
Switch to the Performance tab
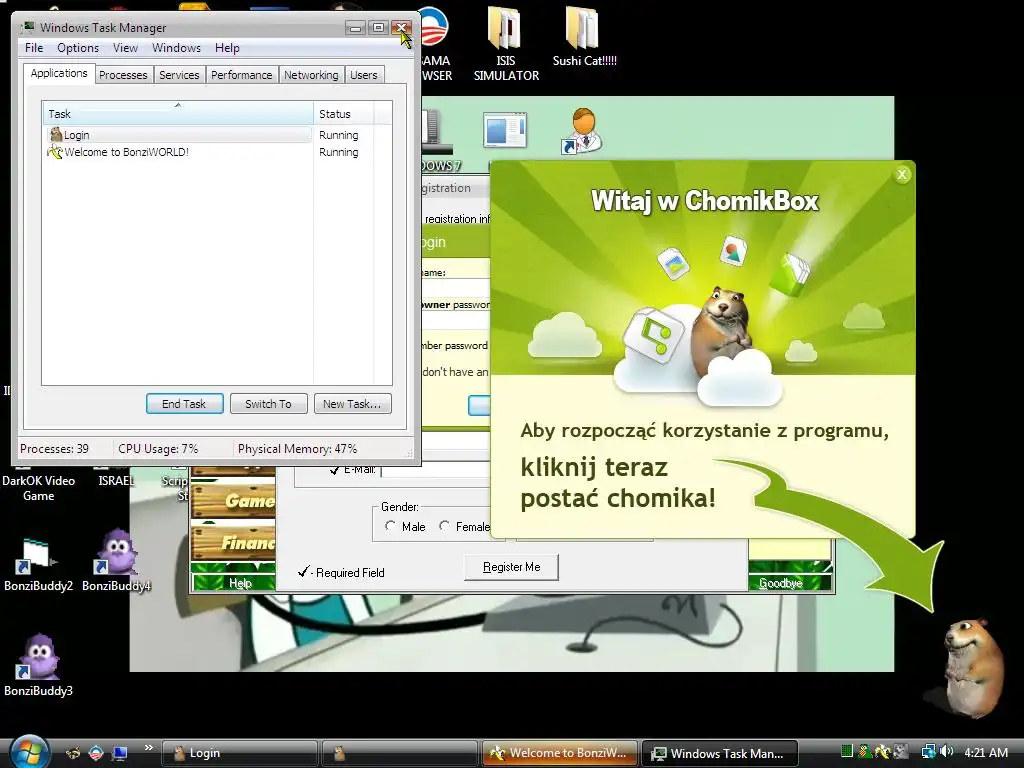pyautogui.click(x=242, y=75)
